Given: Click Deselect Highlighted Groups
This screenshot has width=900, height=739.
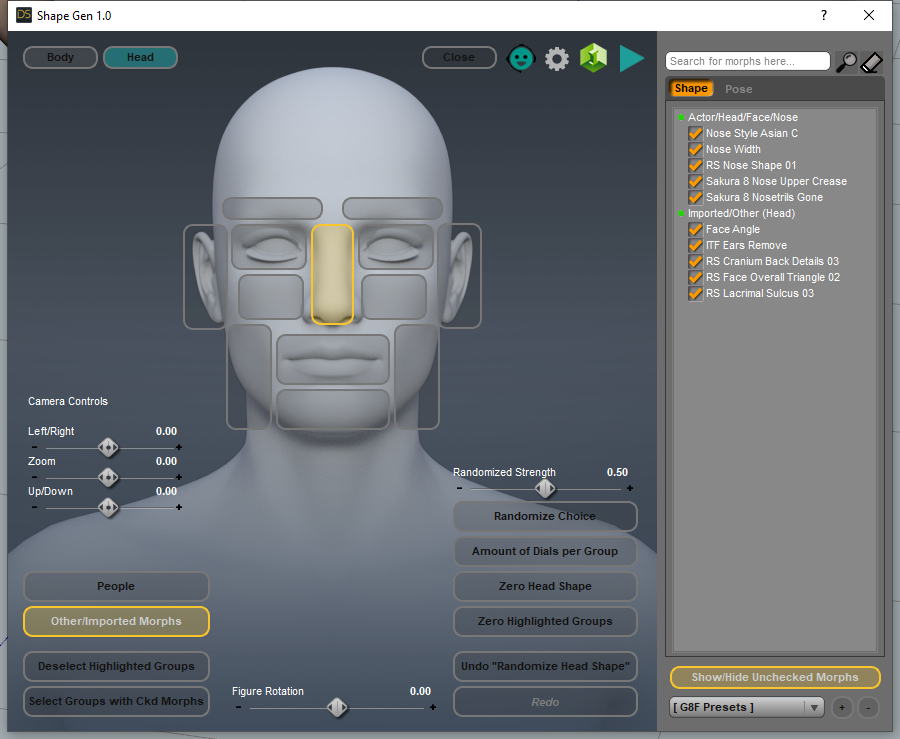Looking at the screenshot, I should (x=116, y=666).
